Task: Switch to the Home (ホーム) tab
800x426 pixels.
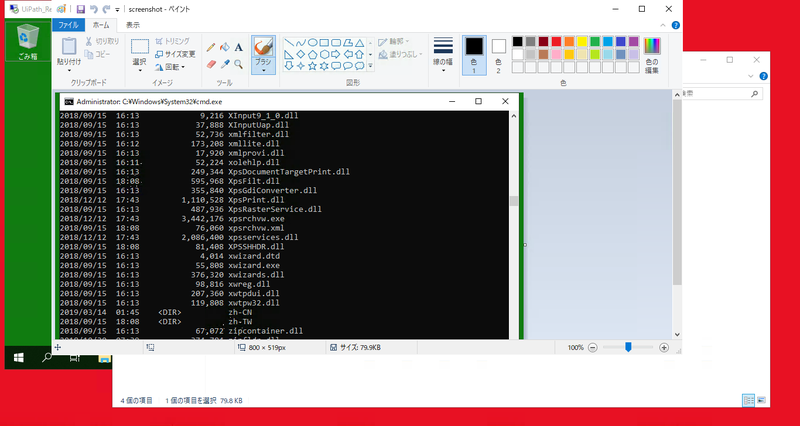Action: click(x=101, y=25)
